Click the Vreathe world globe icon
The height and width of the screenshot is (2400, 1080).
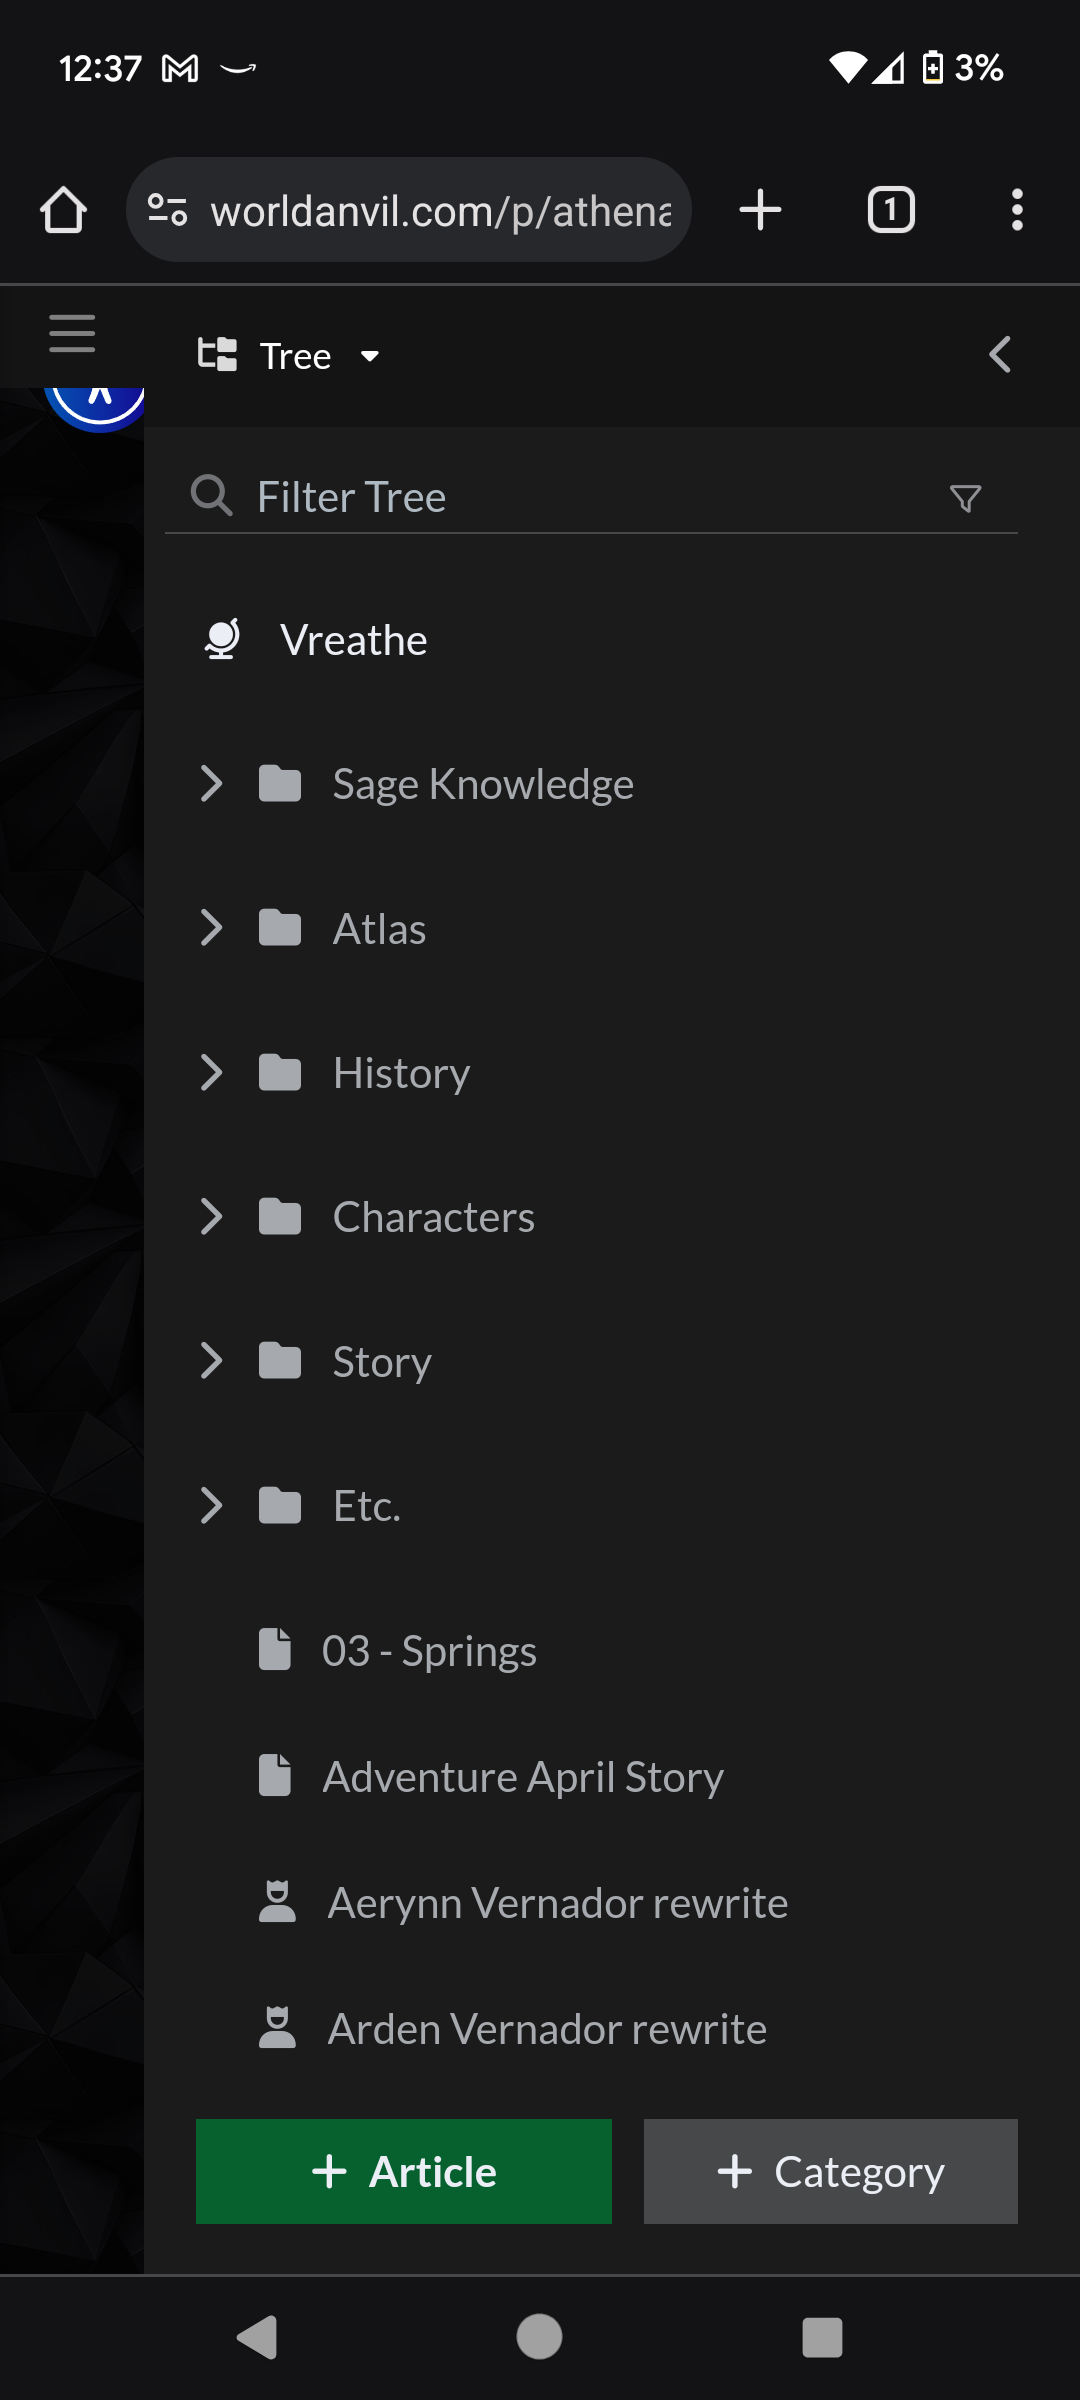point(222,640)
